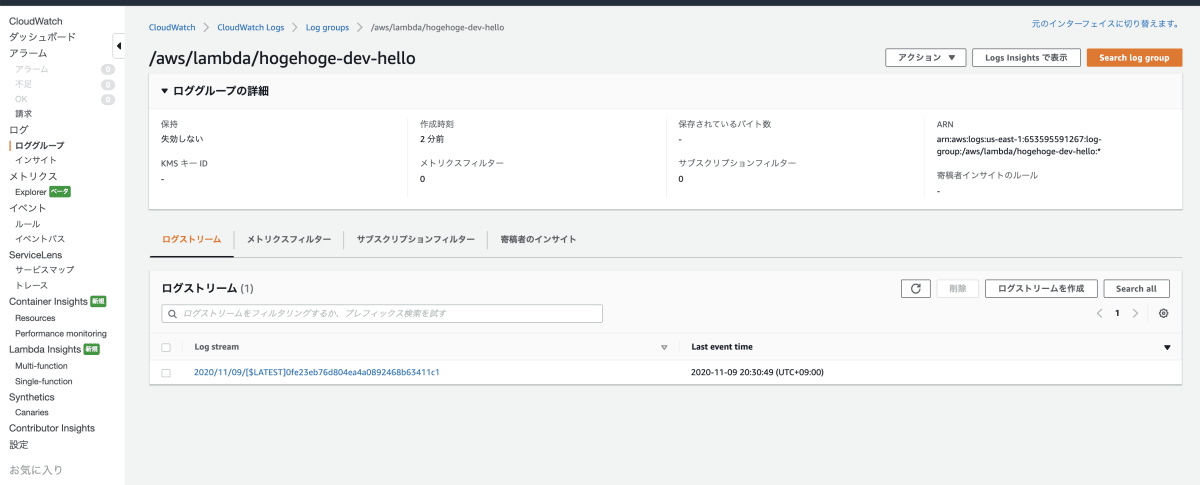Click Logs Insights で表示 button
The width and height of the screenshot is (1200, 485).
(1026, 58)
